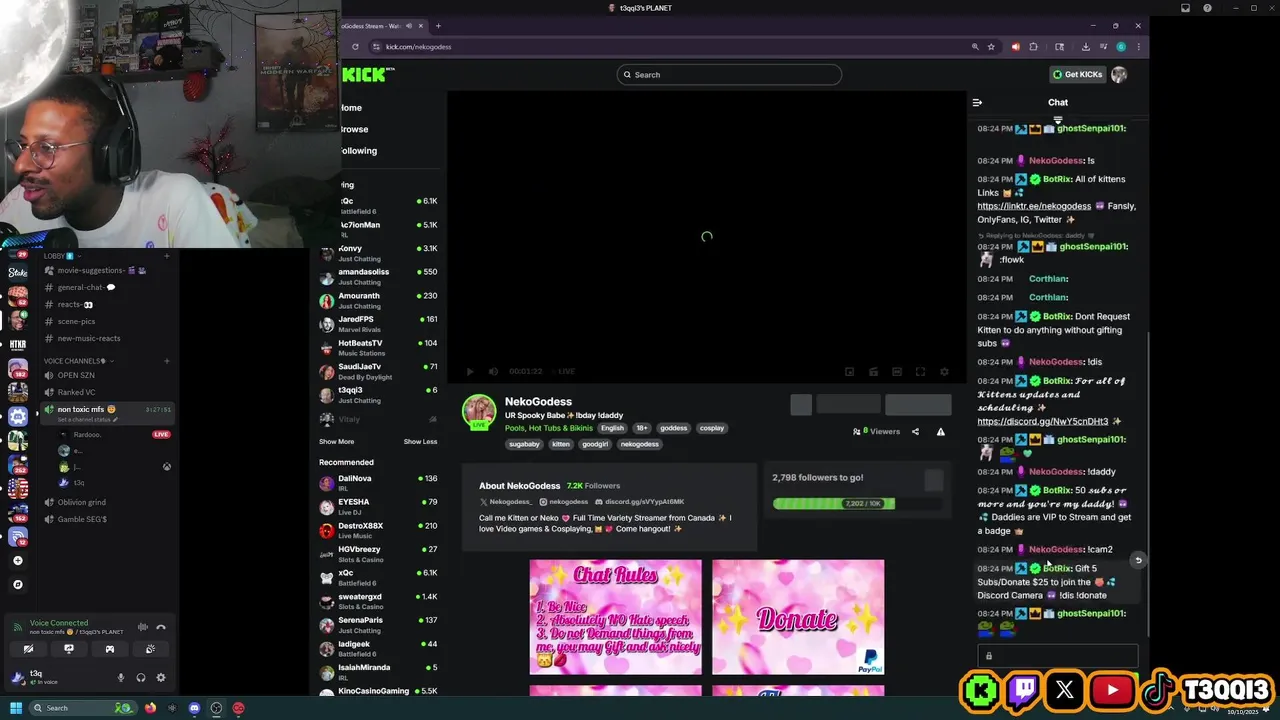1280x720 pixels.
Task: Open KinoCasinoGaming recommended channel
Action: 378,692
